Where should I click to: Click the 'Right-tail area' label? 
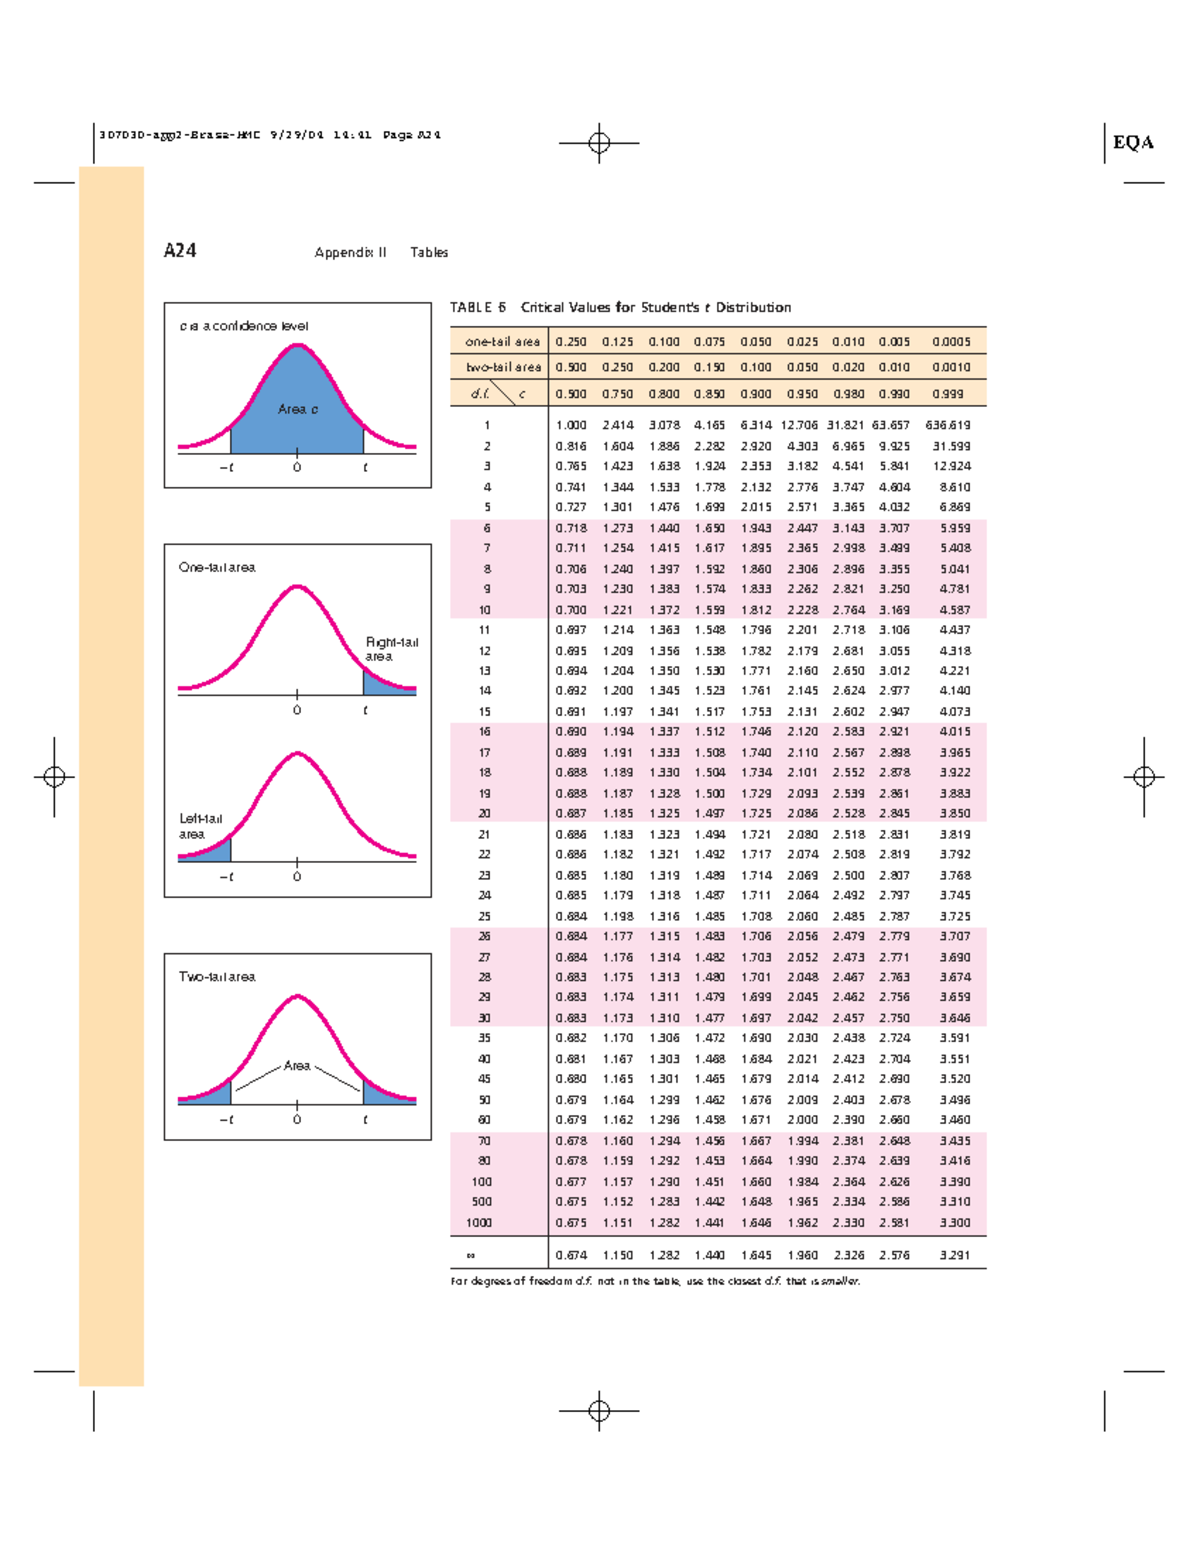391,650
